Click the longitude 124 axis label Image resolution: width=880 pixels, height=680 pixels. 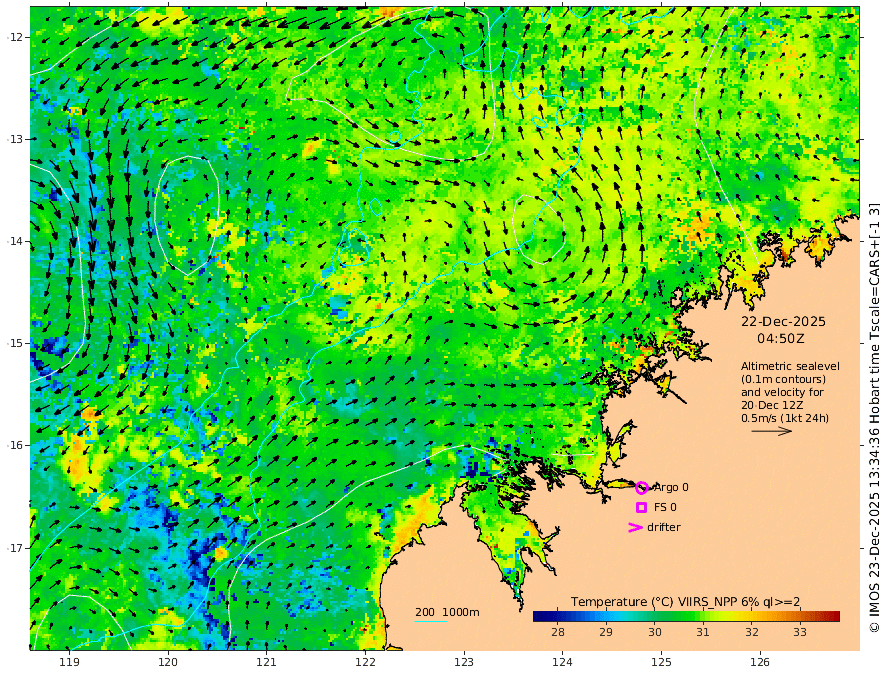click(x=562, y=662)
